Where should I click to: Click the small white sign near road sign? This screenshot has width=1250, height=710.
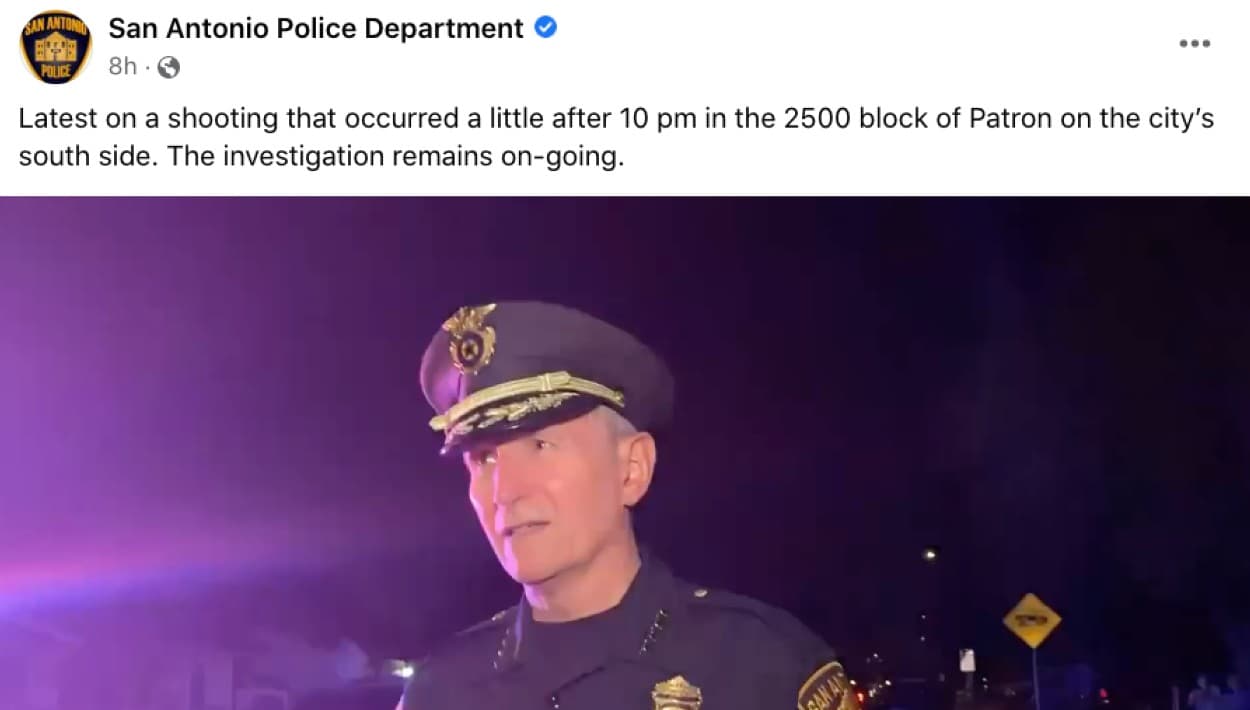click(x=966, y=660)
